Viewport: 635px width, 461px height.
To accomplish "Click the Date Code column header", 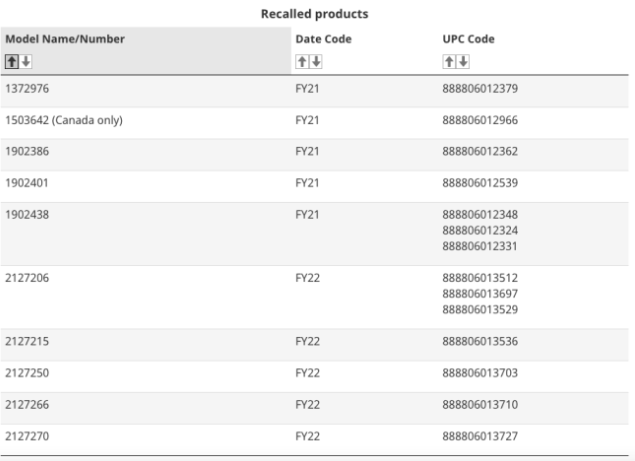I will coord(324,39).
